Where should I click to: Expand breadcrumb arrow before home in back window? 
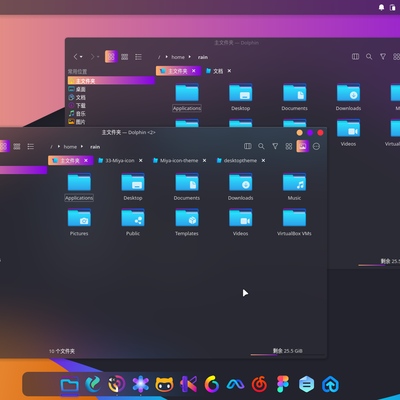[166, 57]
